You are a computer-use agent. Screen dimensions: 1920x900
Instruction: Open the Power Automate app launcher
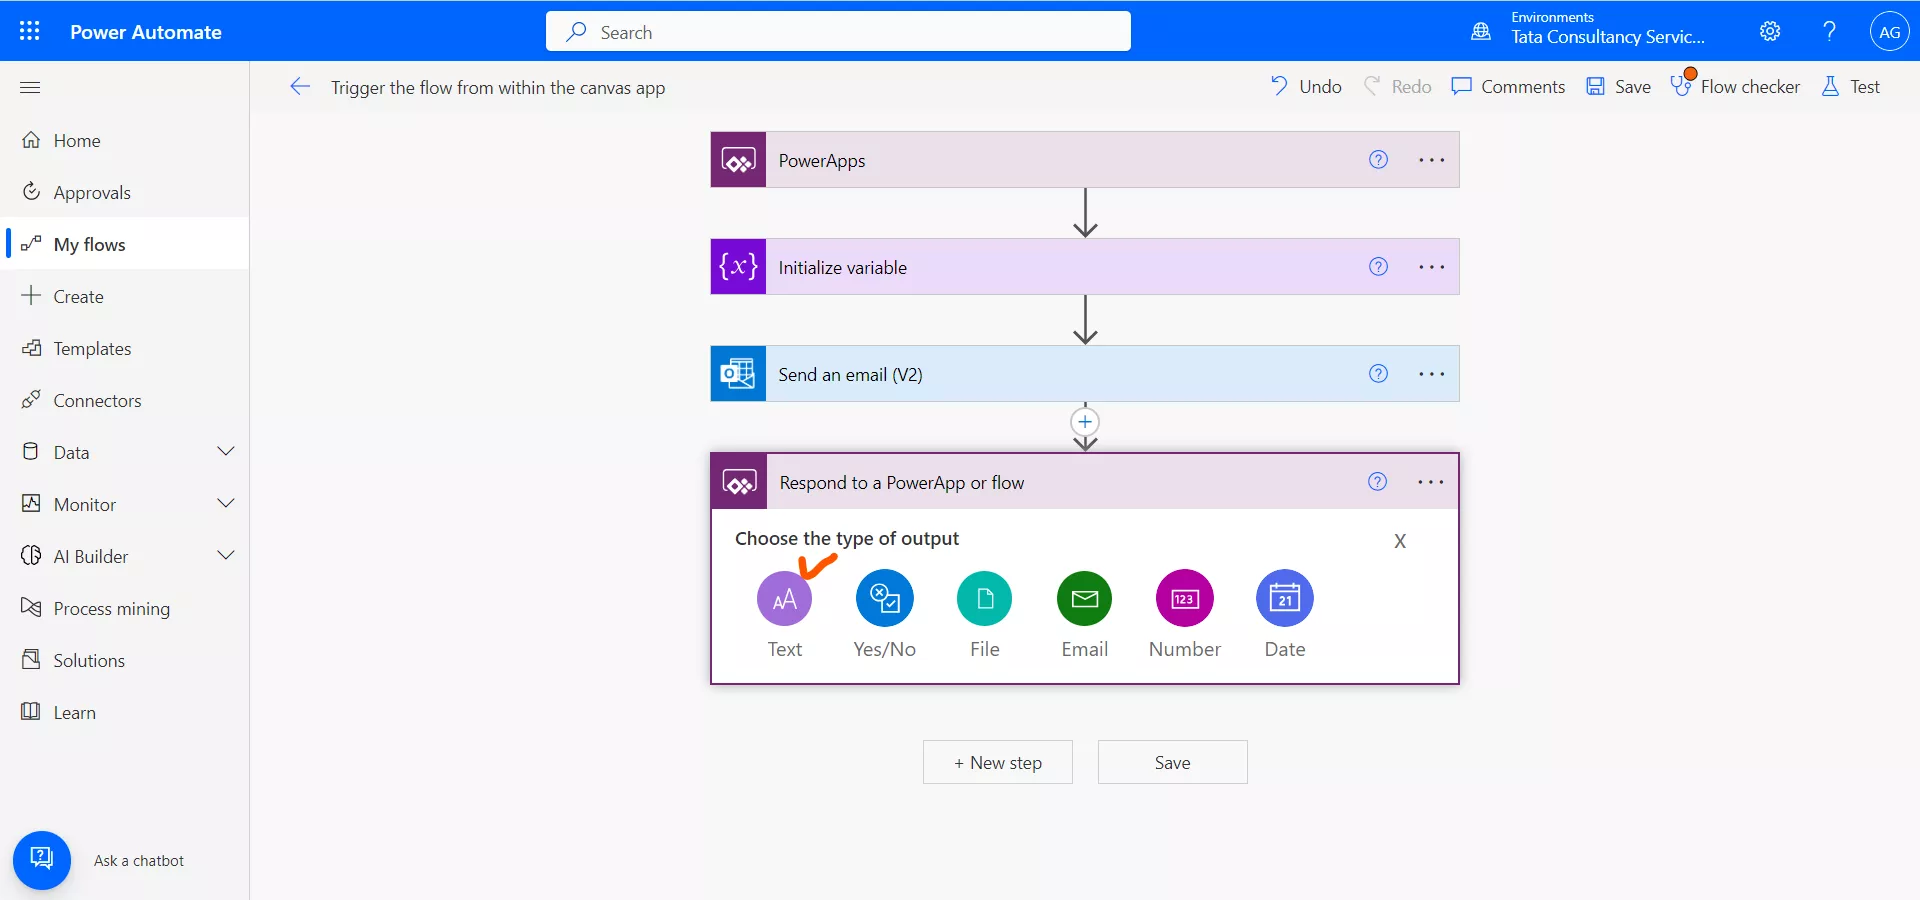30,31
